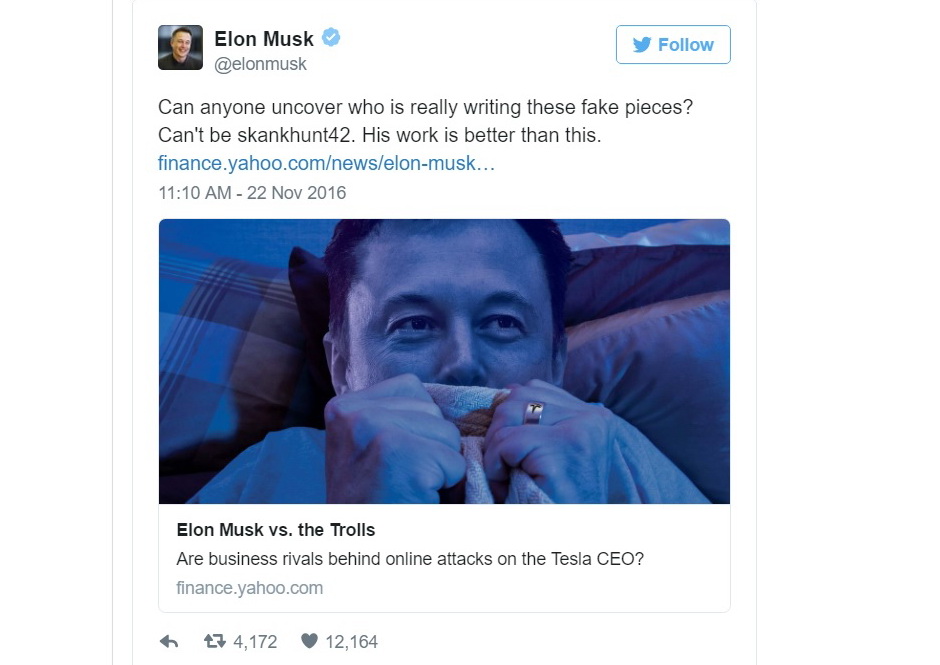Viewport: 940px width, 665px height.
Task: Click the skankhunt42 sentence in the tweet
Action: 379,135
